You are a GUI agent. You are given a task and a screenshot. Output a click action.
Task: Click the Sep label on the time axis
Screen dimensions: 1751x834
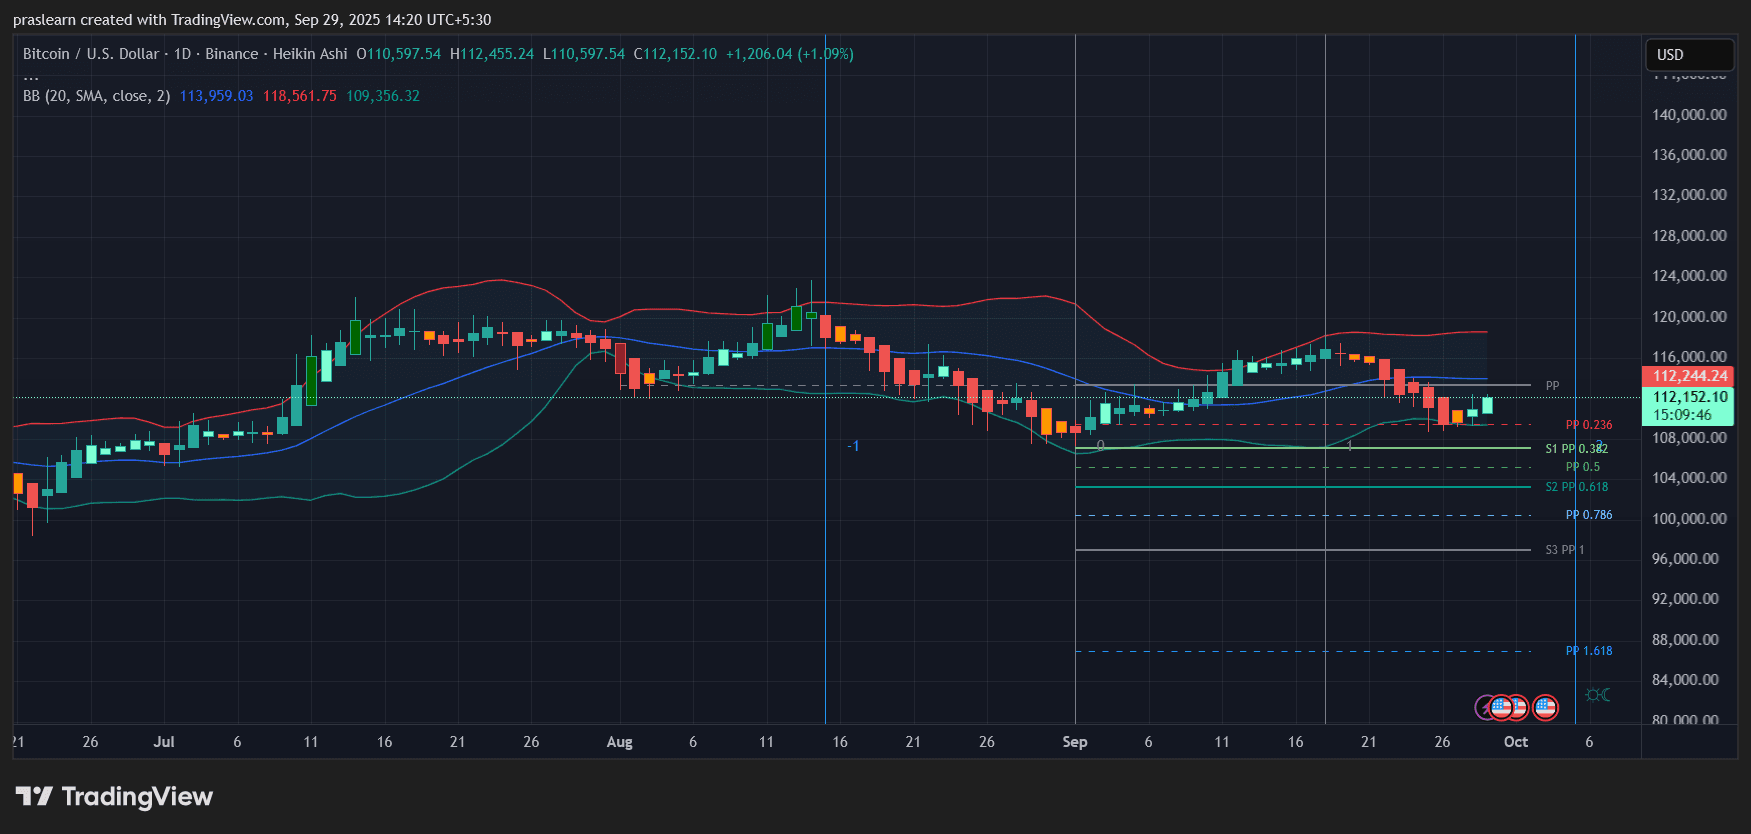(1074, 742)
